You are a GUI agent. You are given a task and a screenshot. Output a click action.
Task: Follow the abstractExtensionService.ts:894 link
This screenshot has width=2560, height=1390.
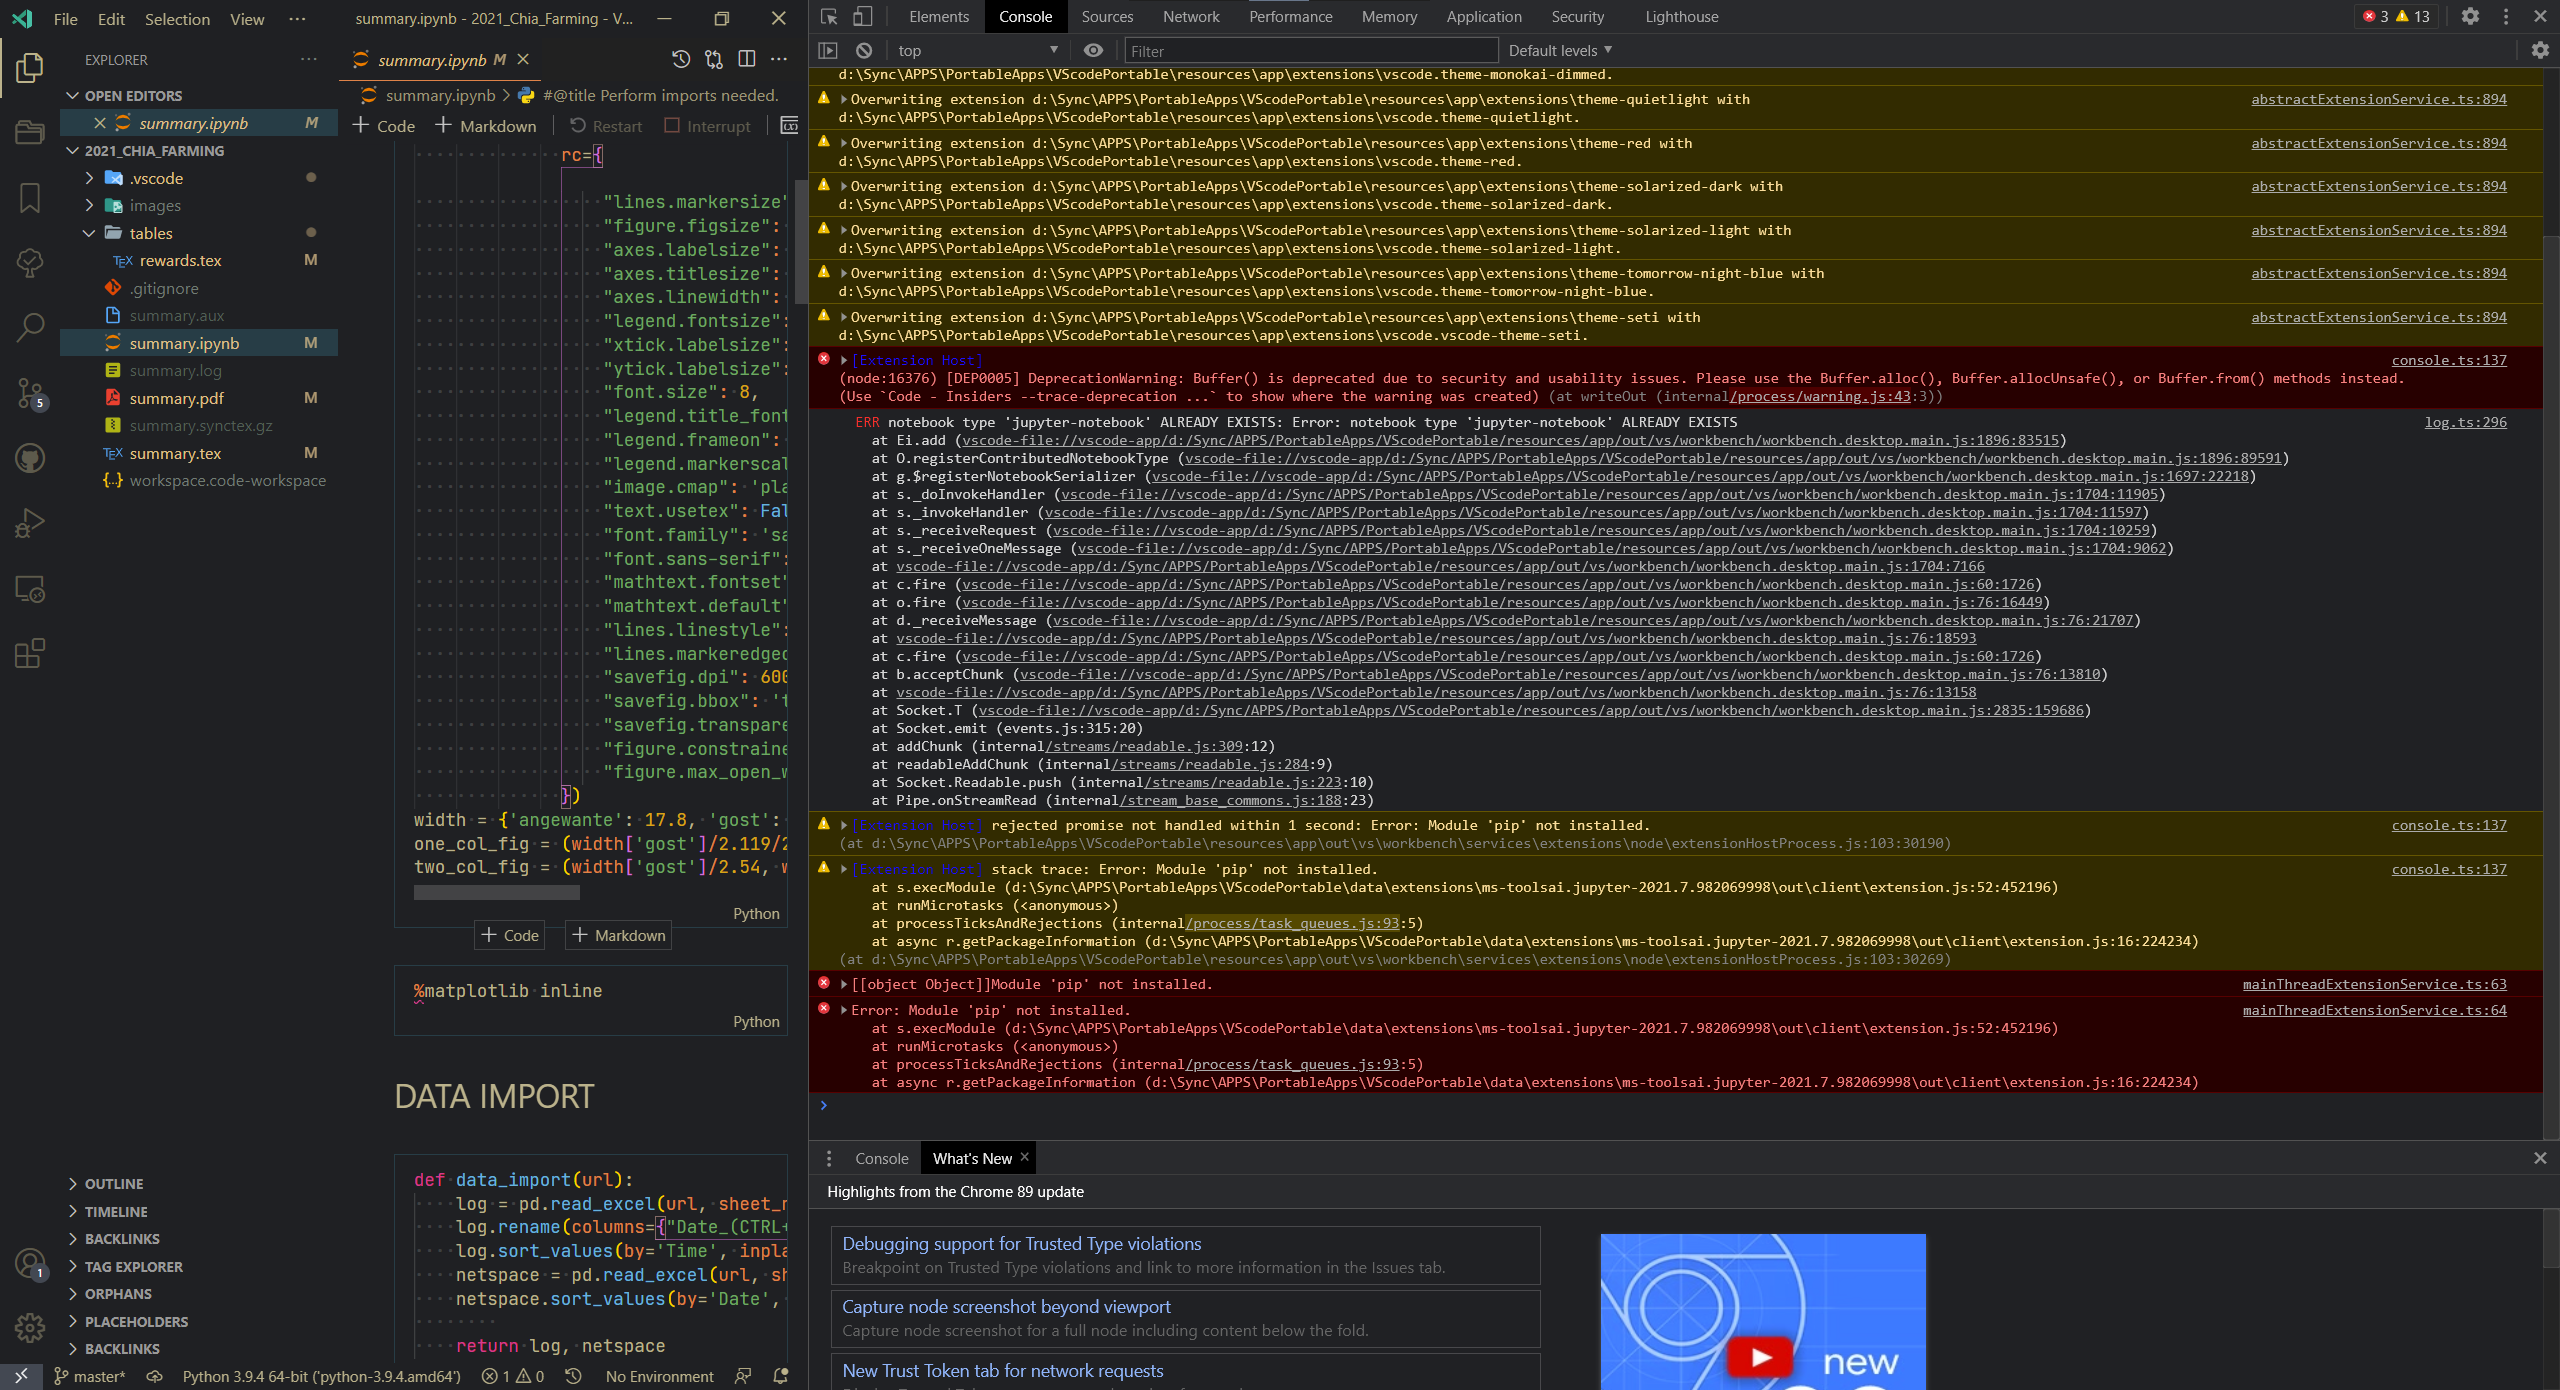pos(2377,98)
